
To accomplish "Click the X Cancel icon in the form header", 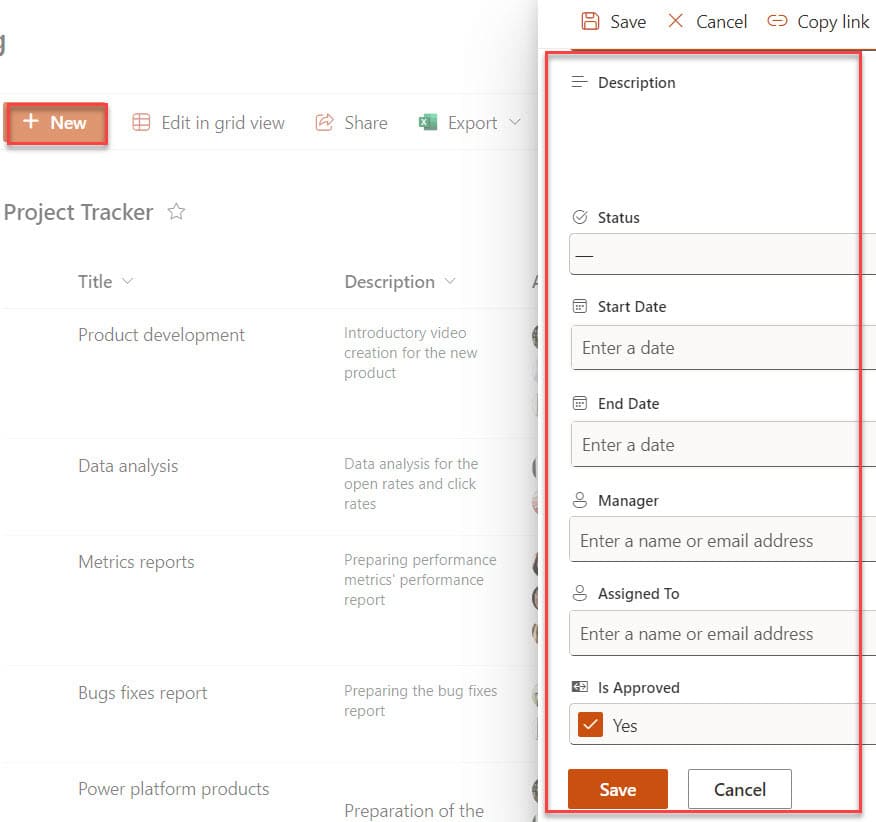I will click(675, 21).
